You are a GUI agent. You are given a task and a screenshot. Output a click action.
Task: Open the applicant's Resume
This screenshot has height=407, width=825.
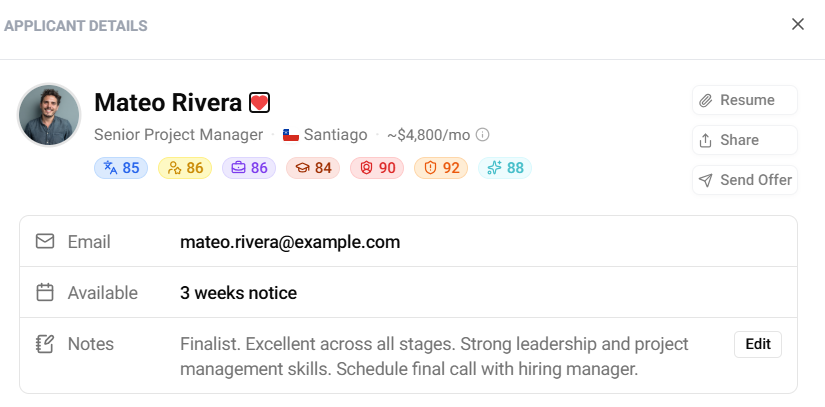point(745,100)
